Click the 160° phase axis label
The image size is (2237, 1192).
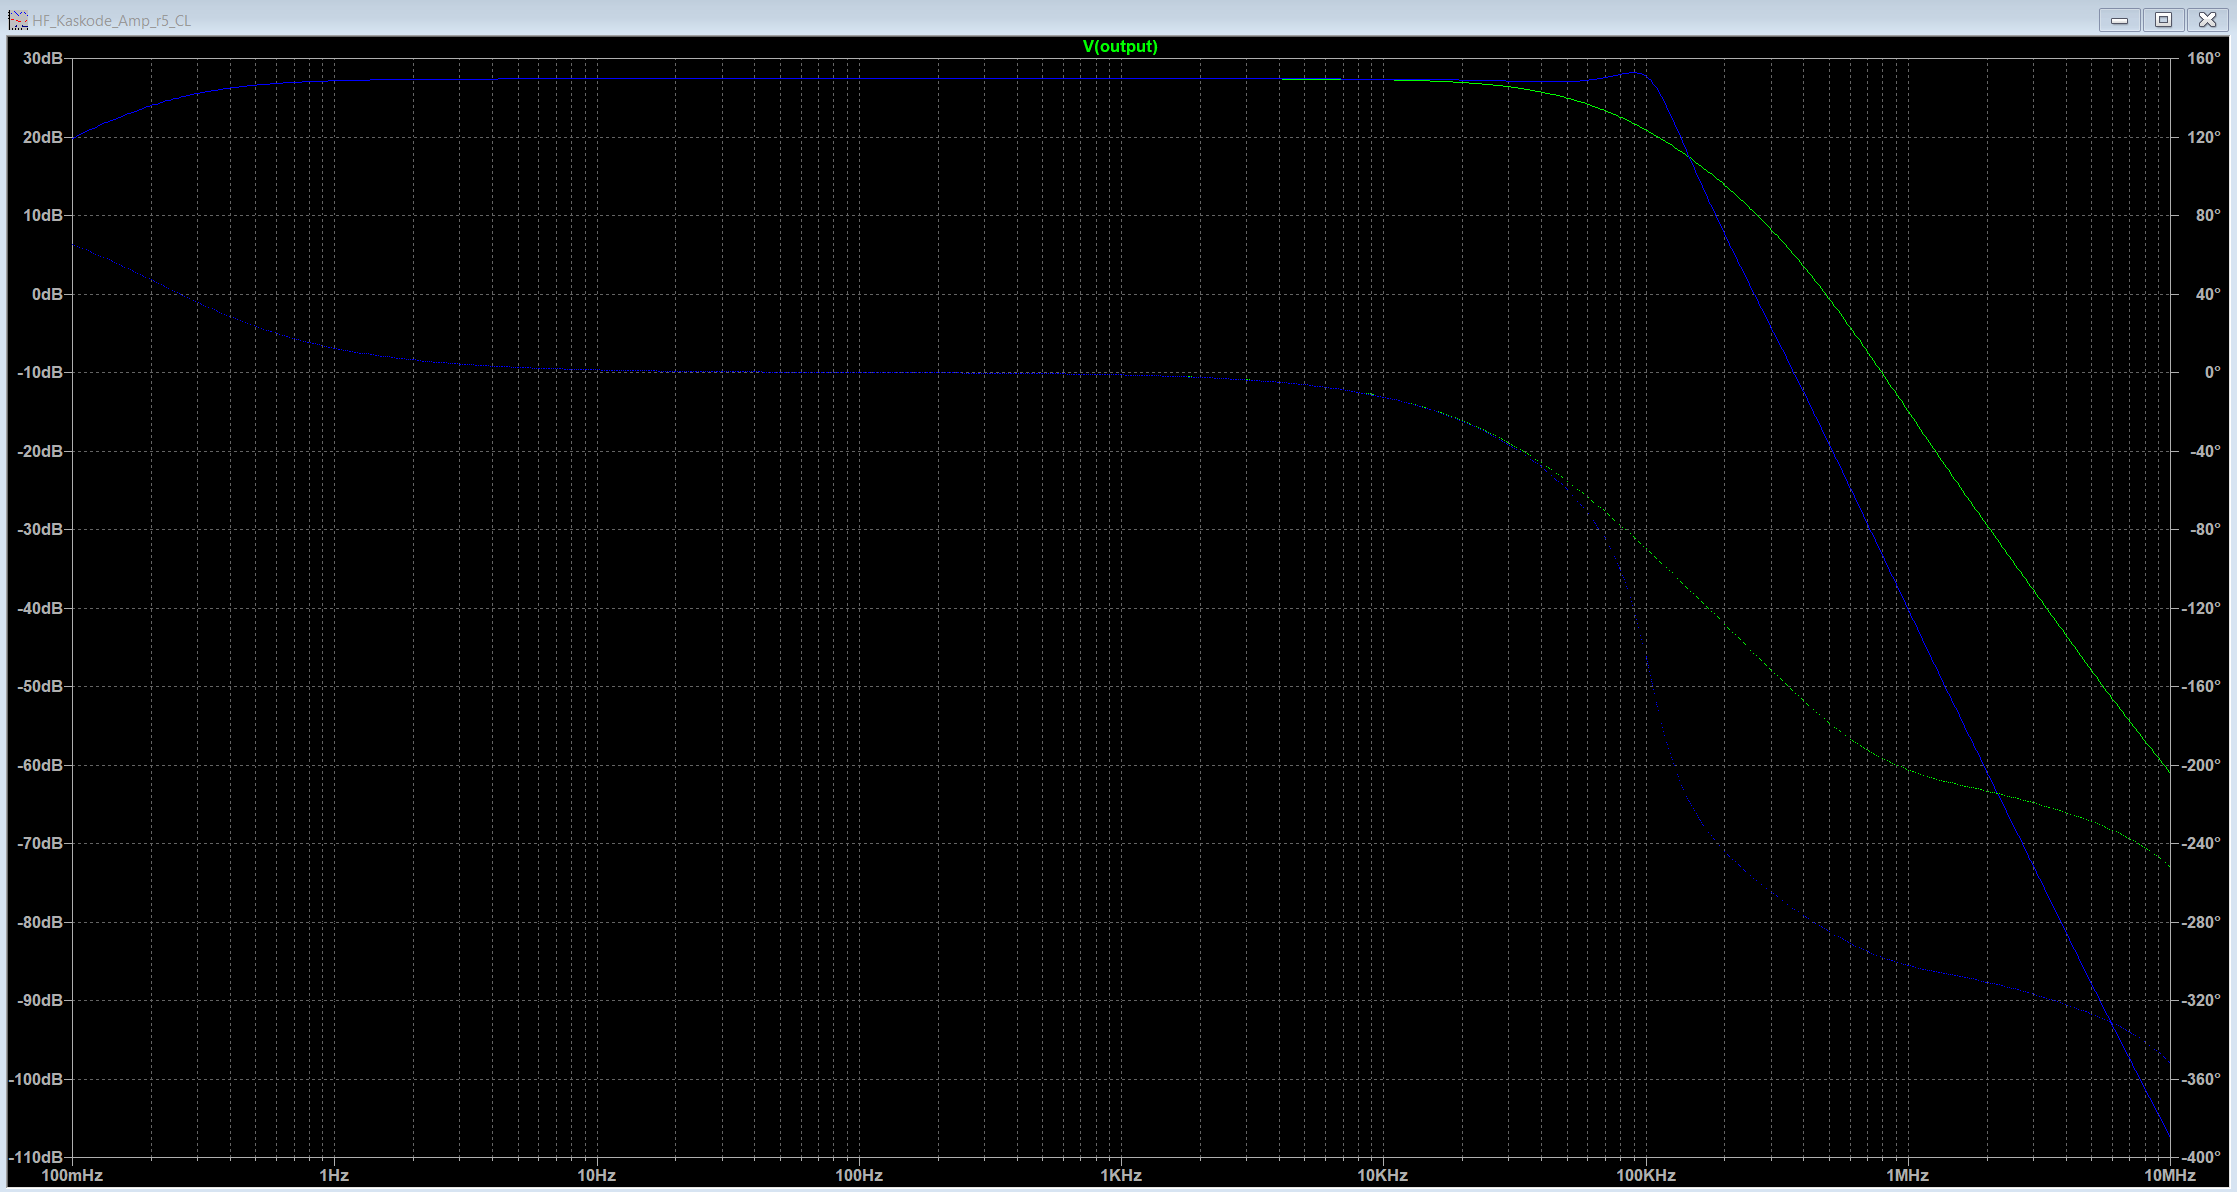pos(2203,59)
